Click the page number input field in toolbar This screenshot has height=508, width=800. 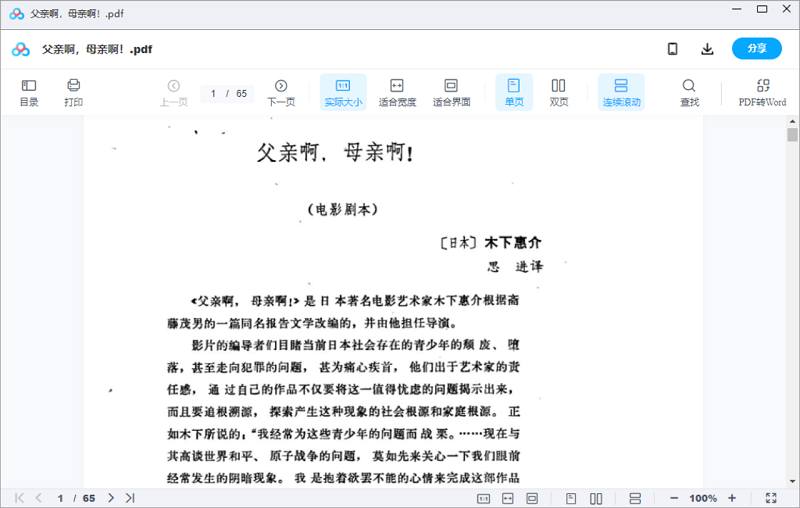[214, 93]
